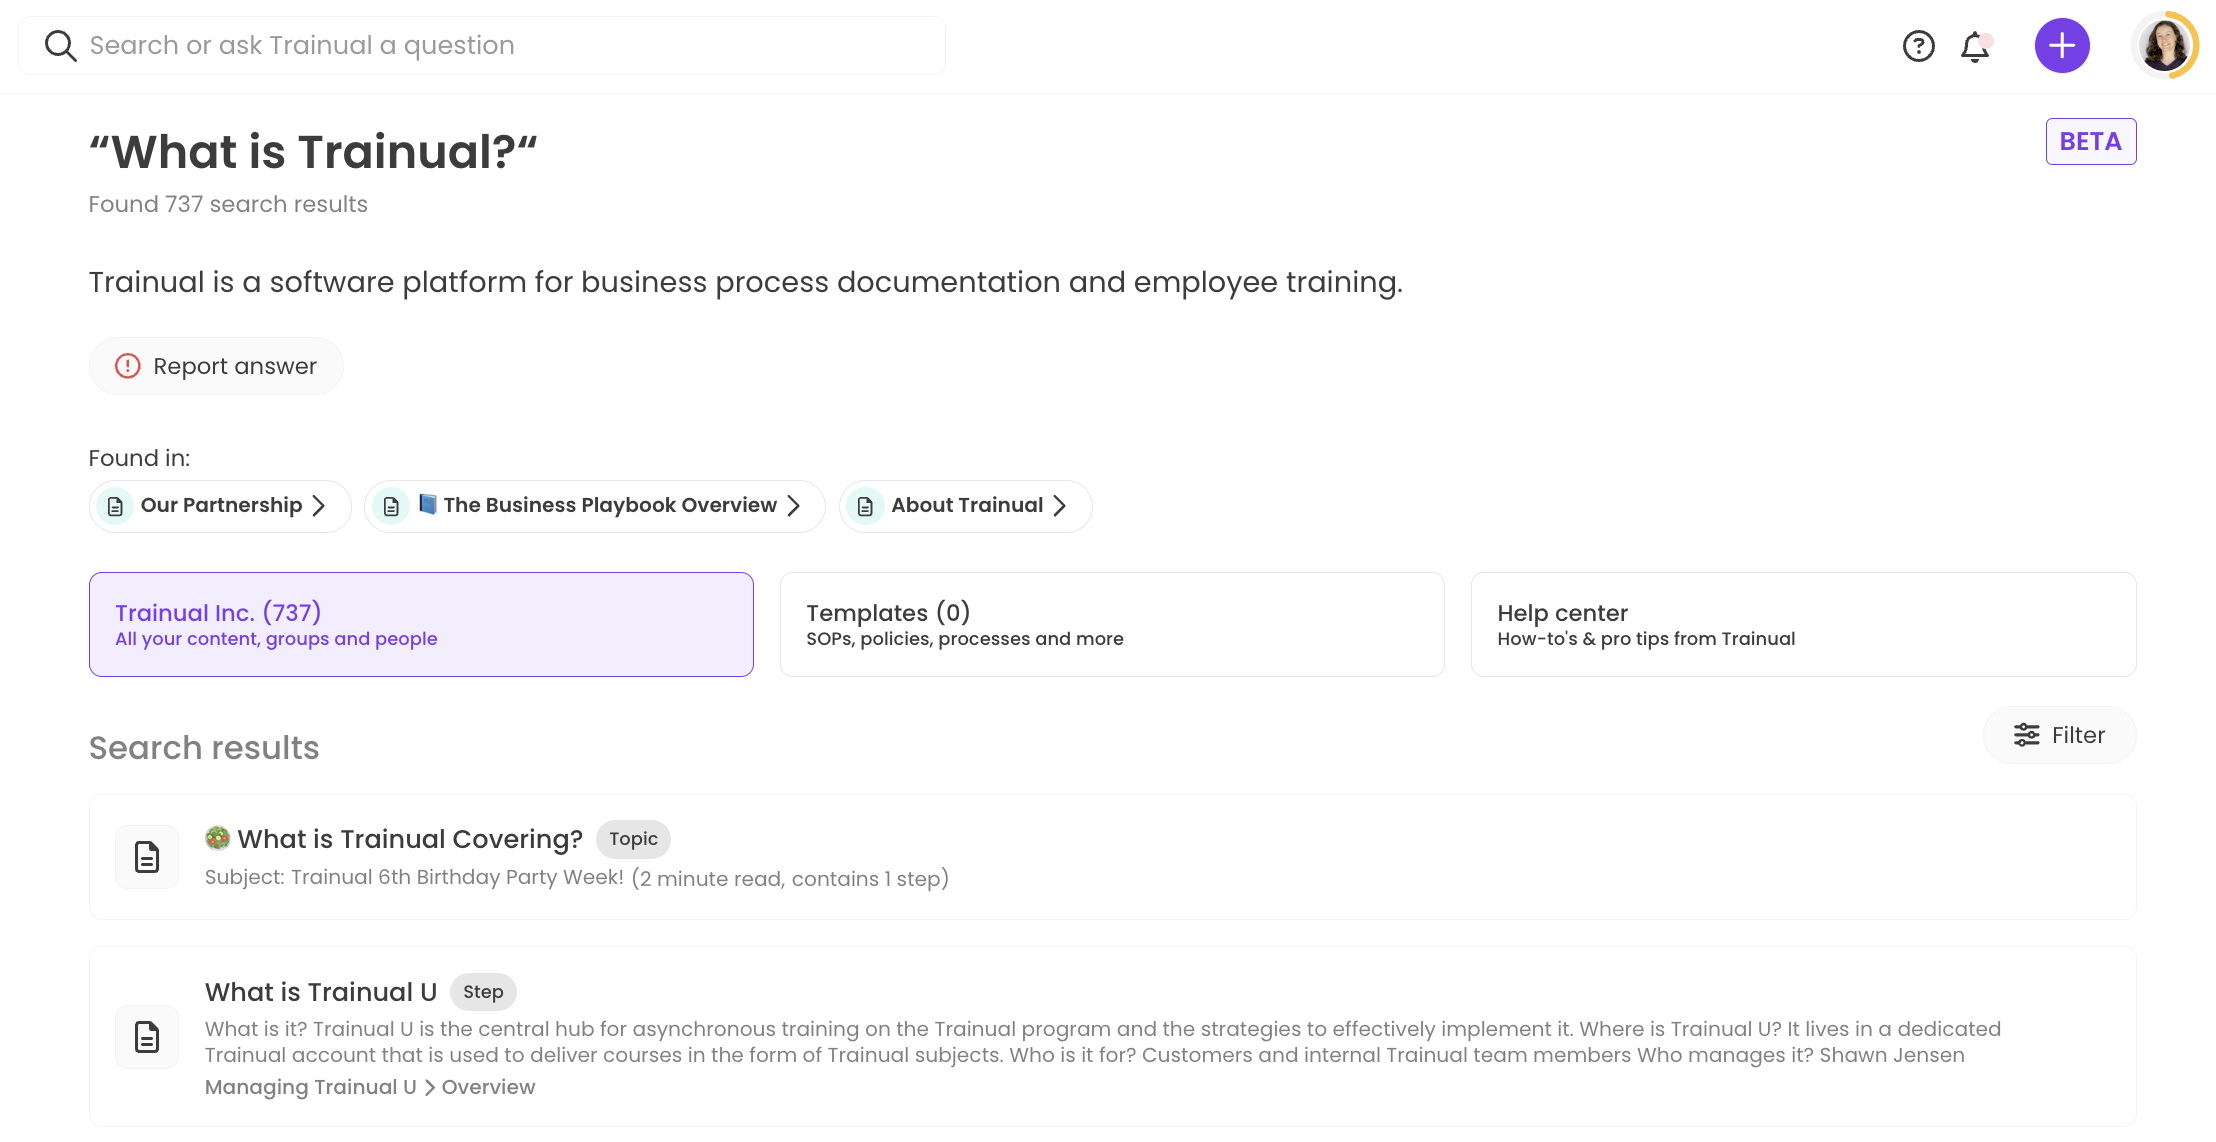Click the document icon in Our Partnership chip
The image size is (2216, 1142).
116,506
